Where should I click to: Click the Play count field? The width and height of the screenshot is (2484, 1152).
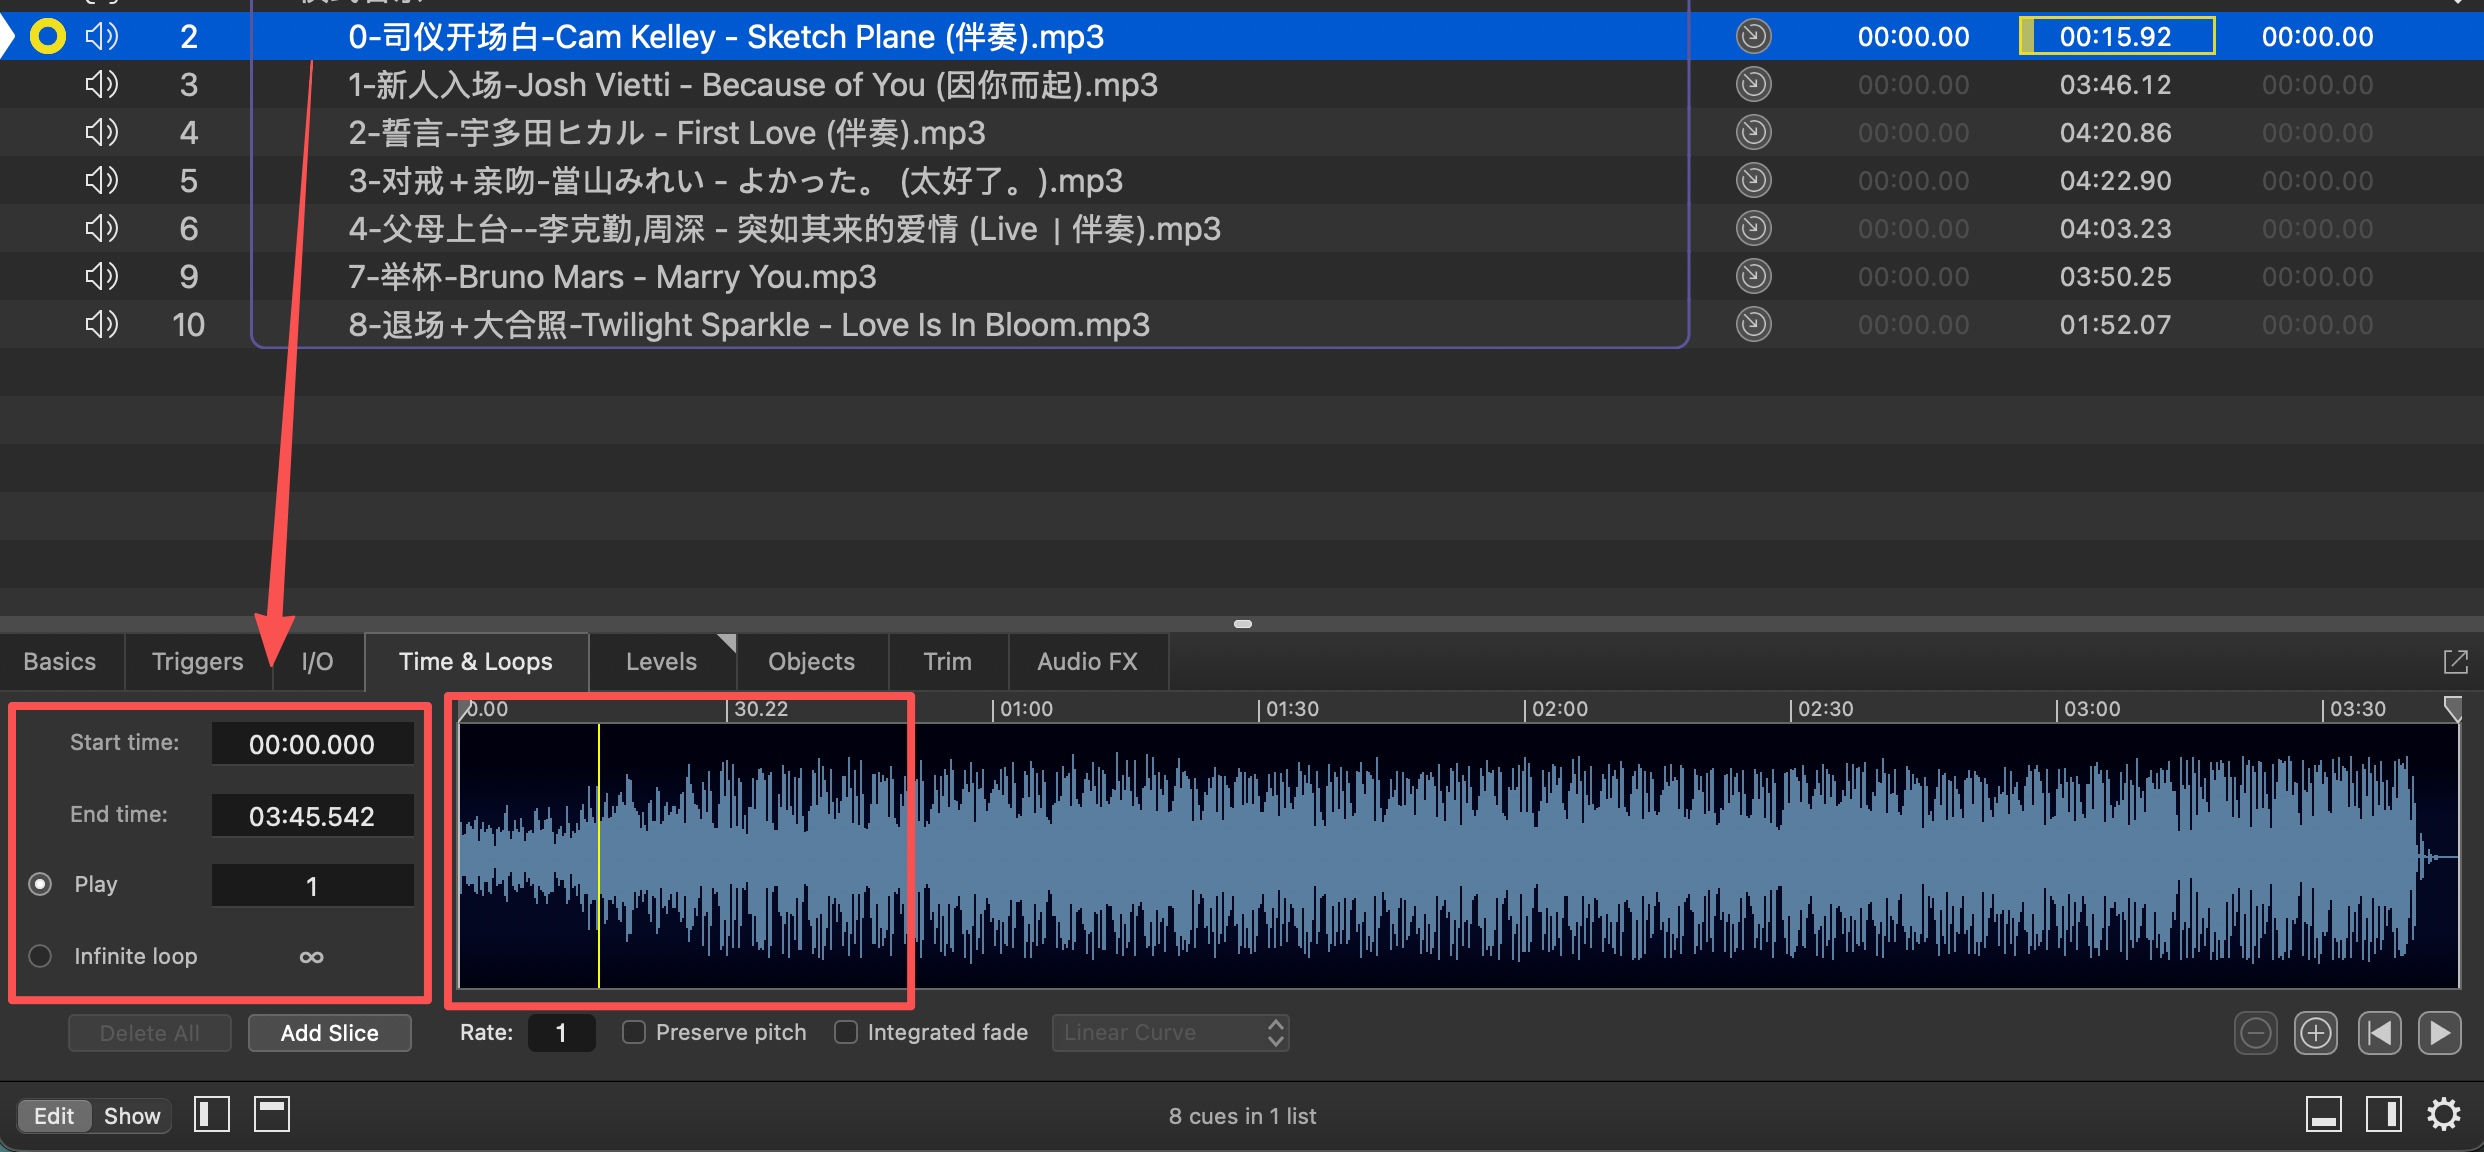pos(312,886)
